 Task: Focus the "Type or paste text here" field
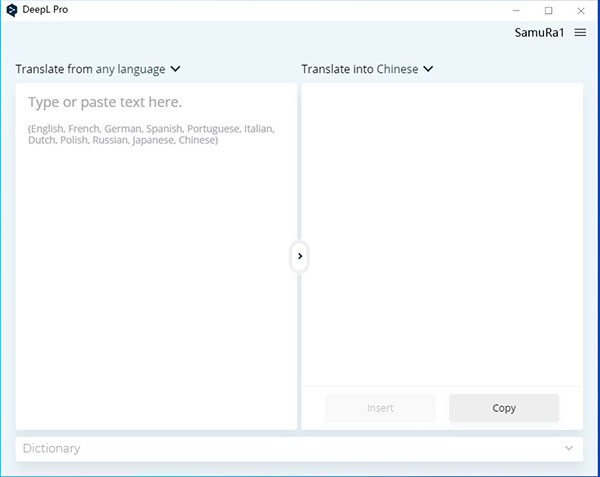pos(105,102)
